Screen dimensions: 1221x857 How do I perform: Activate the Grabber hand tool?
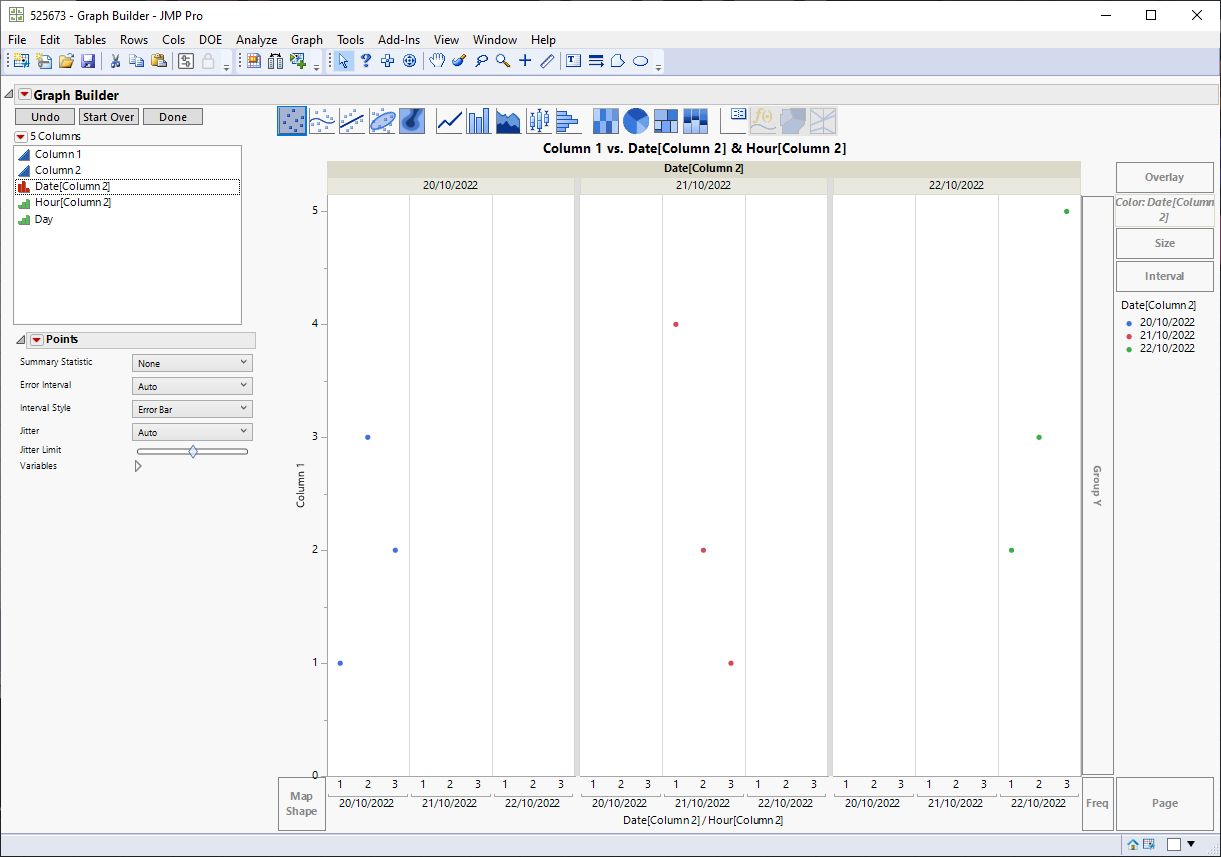[x=437, y=61]
